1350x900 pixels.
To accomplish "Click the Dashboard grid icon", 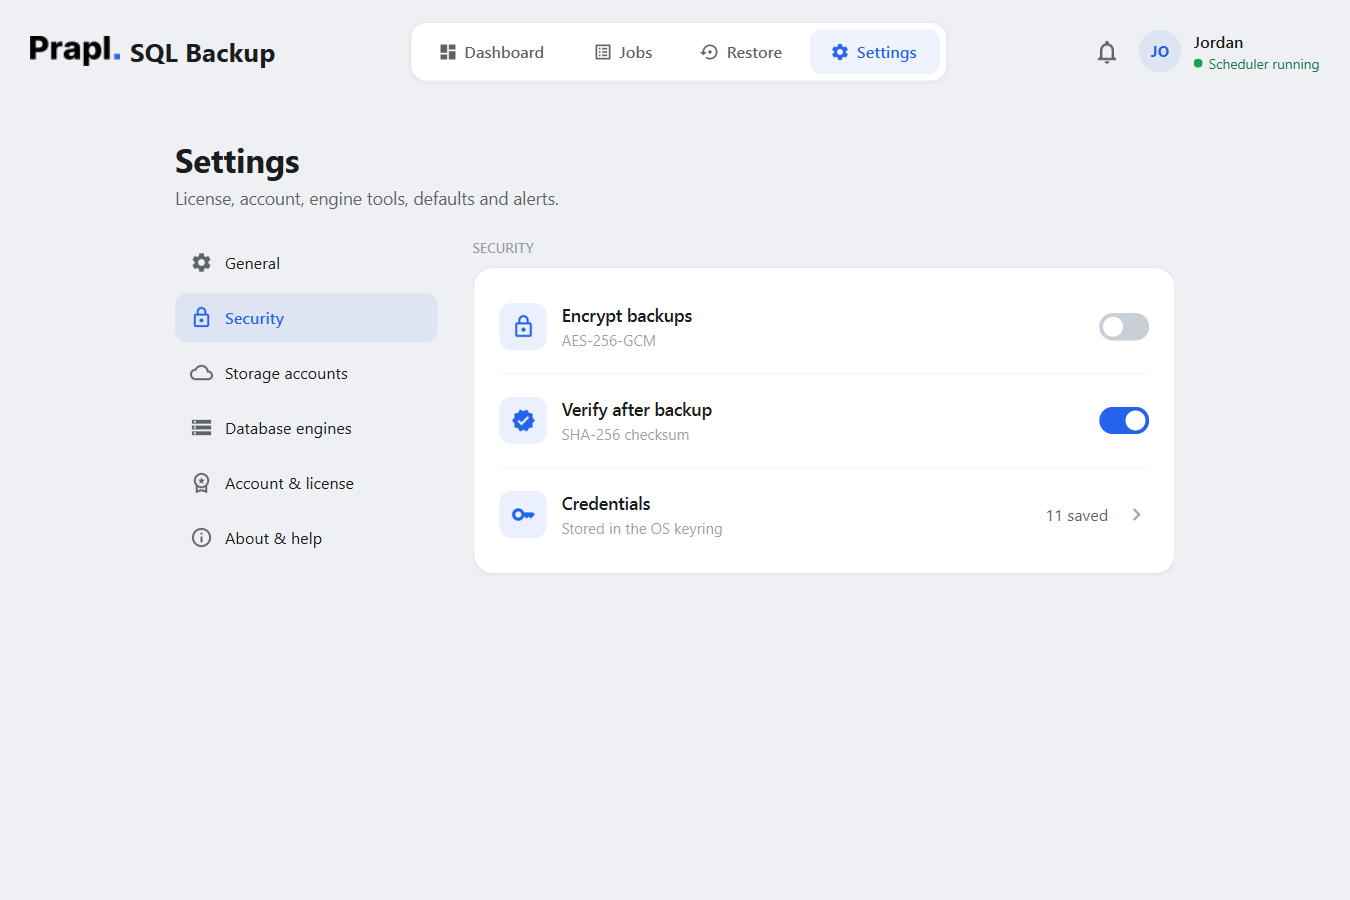I will [448, 52].
